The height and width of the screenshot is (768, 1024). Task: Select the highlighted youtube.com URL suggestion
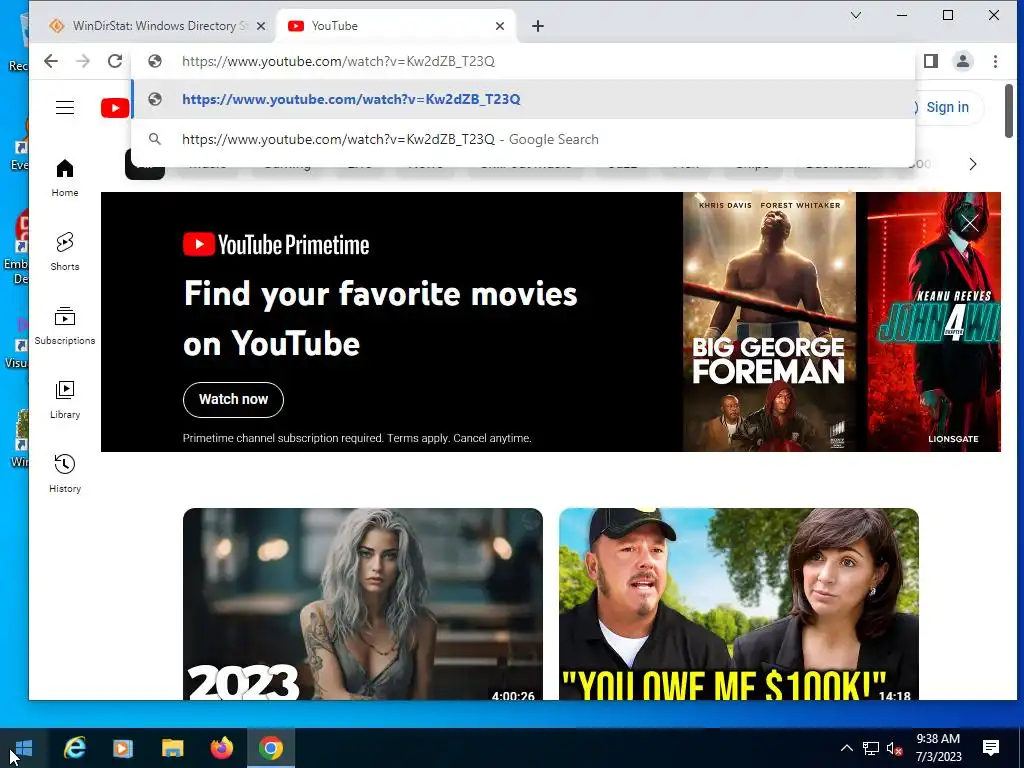coord(522,99)
